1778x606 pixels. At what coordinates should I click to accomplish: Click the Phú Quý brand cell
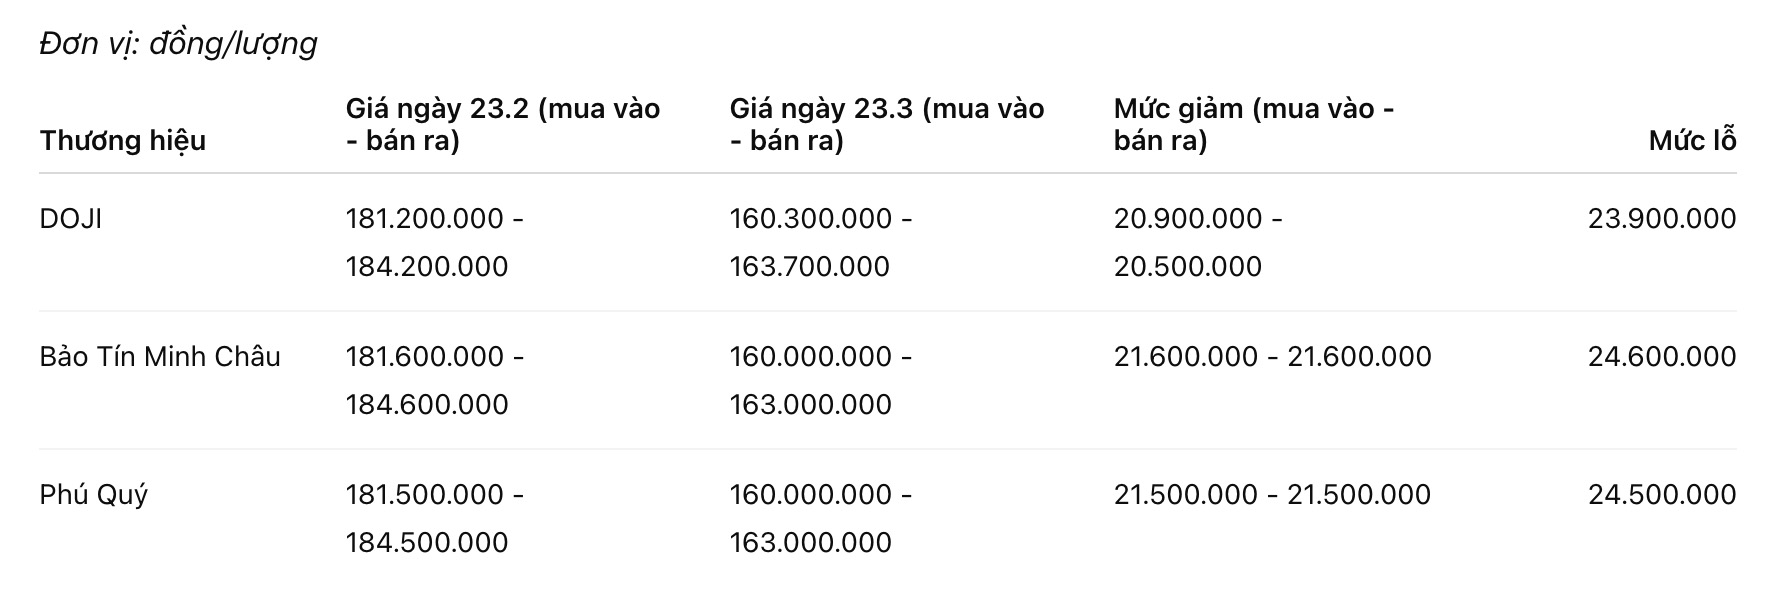tap(94, 494)
